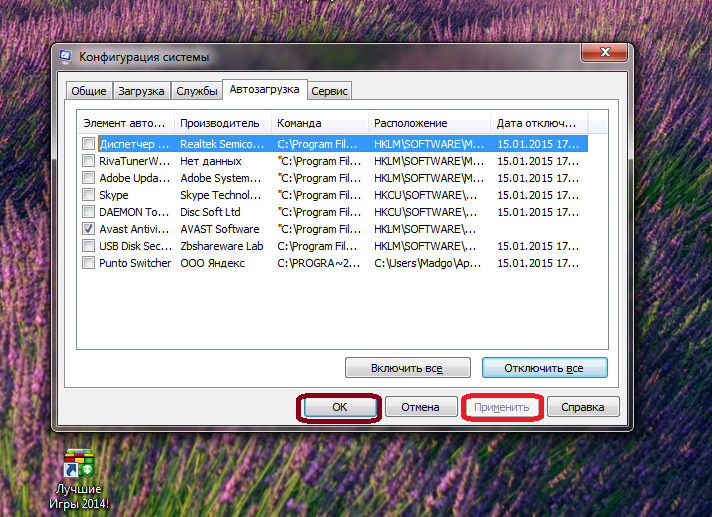Select the AVAST Software cell
Image resolution: width=712 pixels, height=517 pixels.
(220, 229)
